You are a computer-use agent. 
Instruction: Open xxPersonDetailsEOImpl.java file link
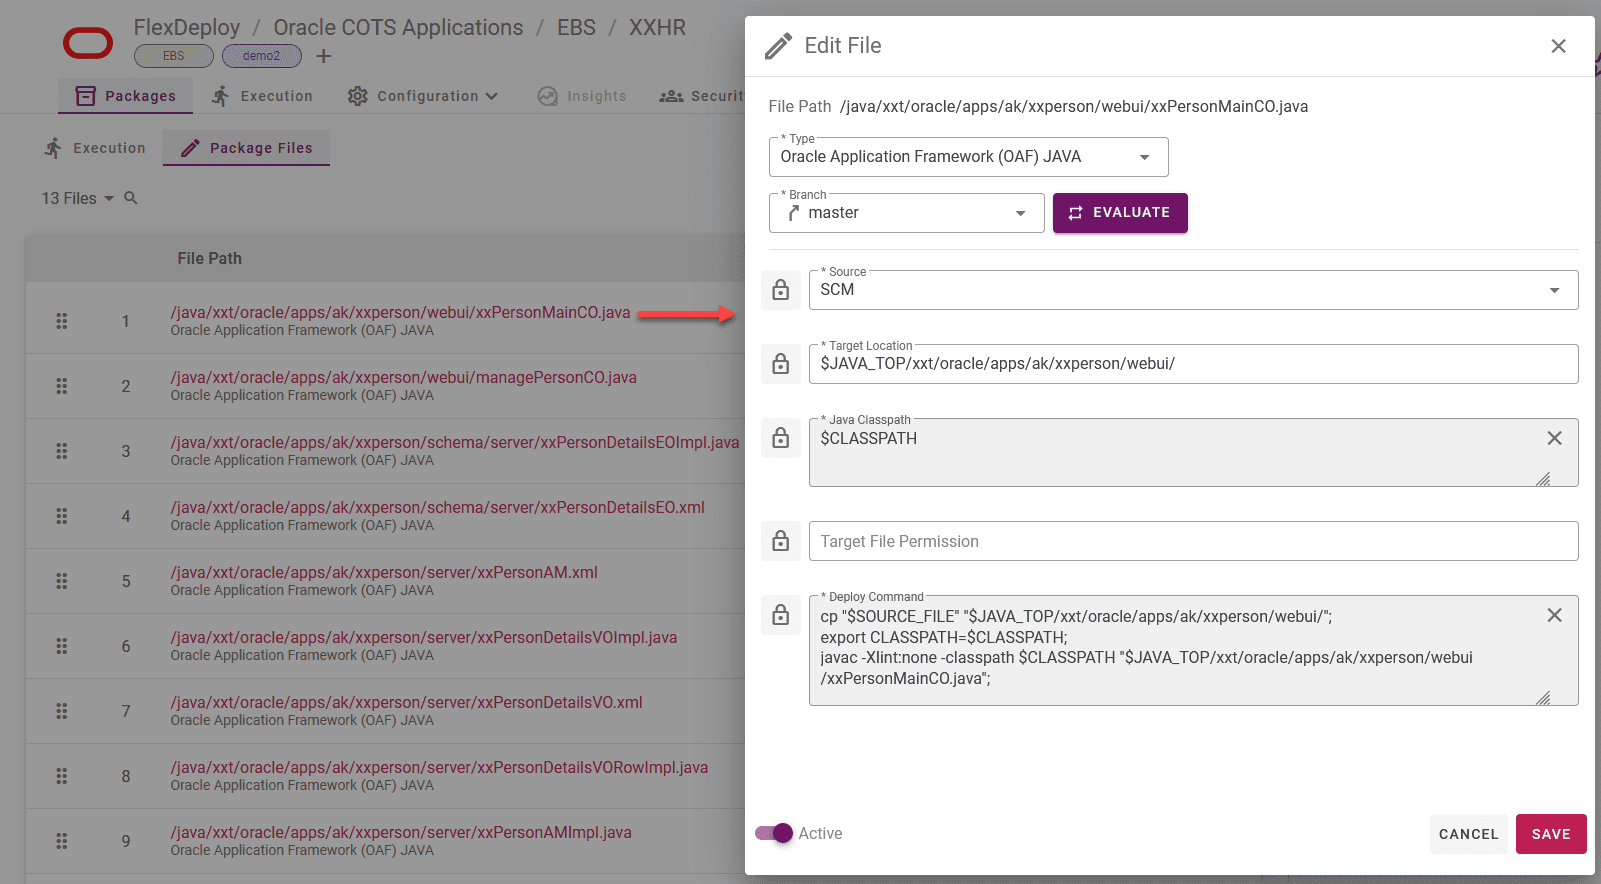[455, 442]
